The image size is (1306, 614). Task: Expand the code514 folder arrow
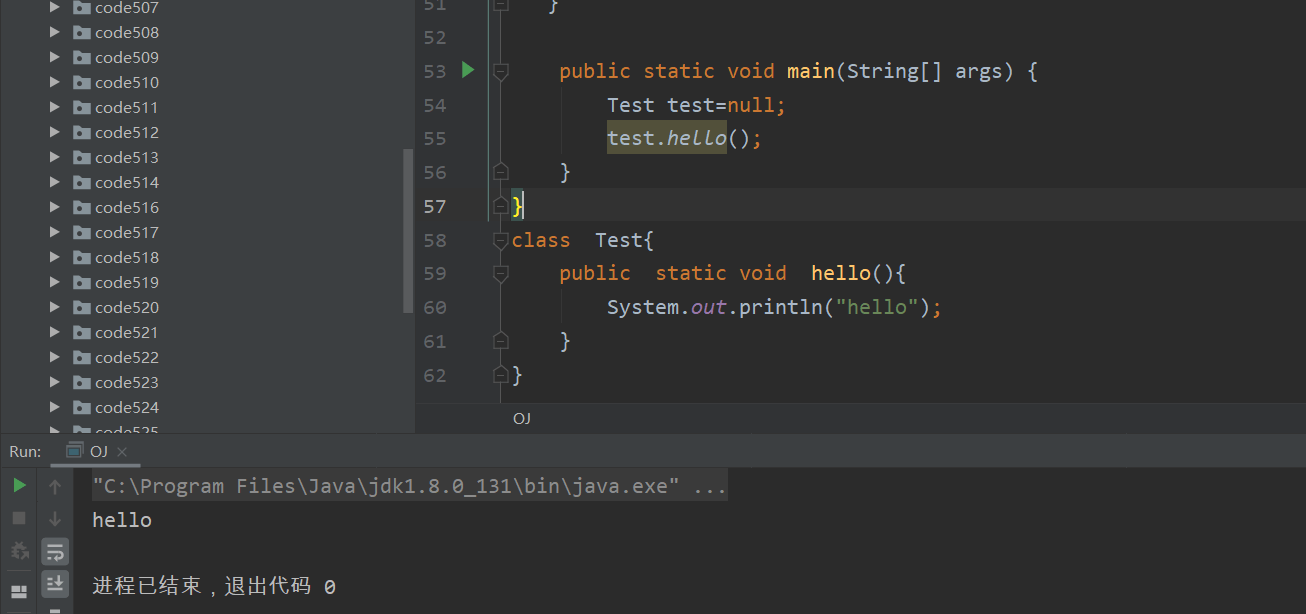coord(55,182)
